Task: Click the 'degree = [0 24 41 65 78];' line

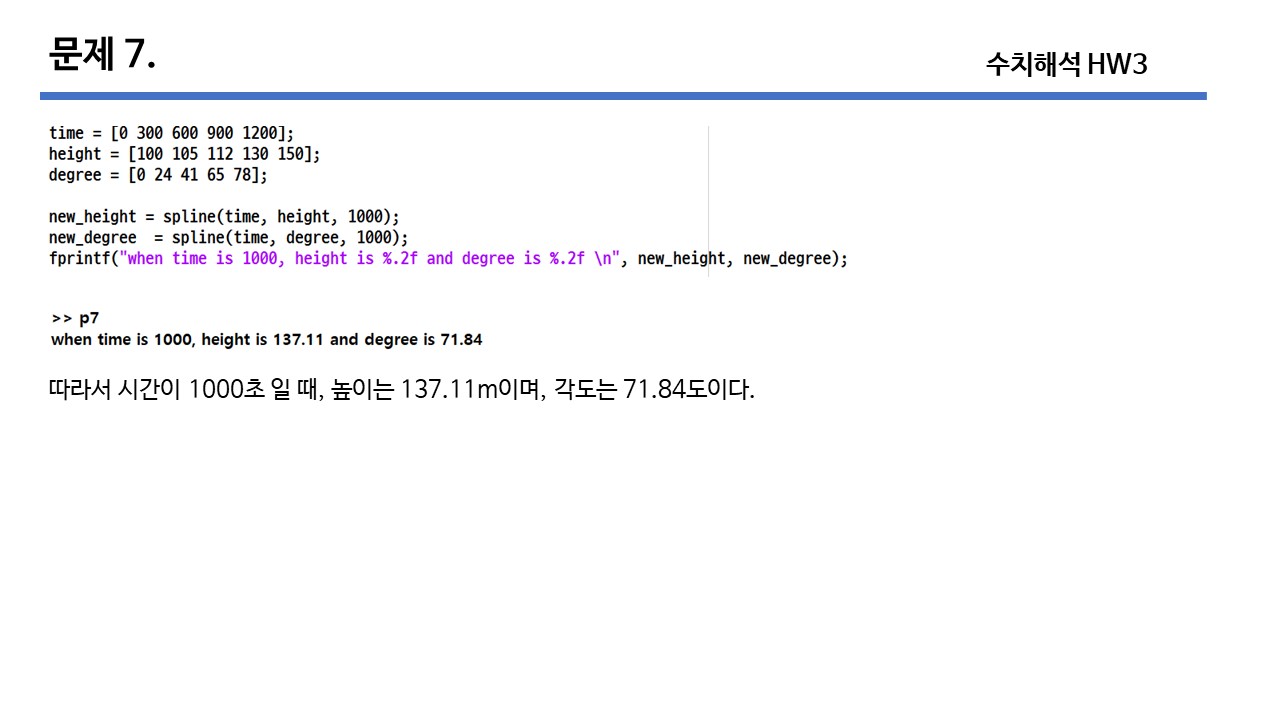Action: click(x=158, y=174)
